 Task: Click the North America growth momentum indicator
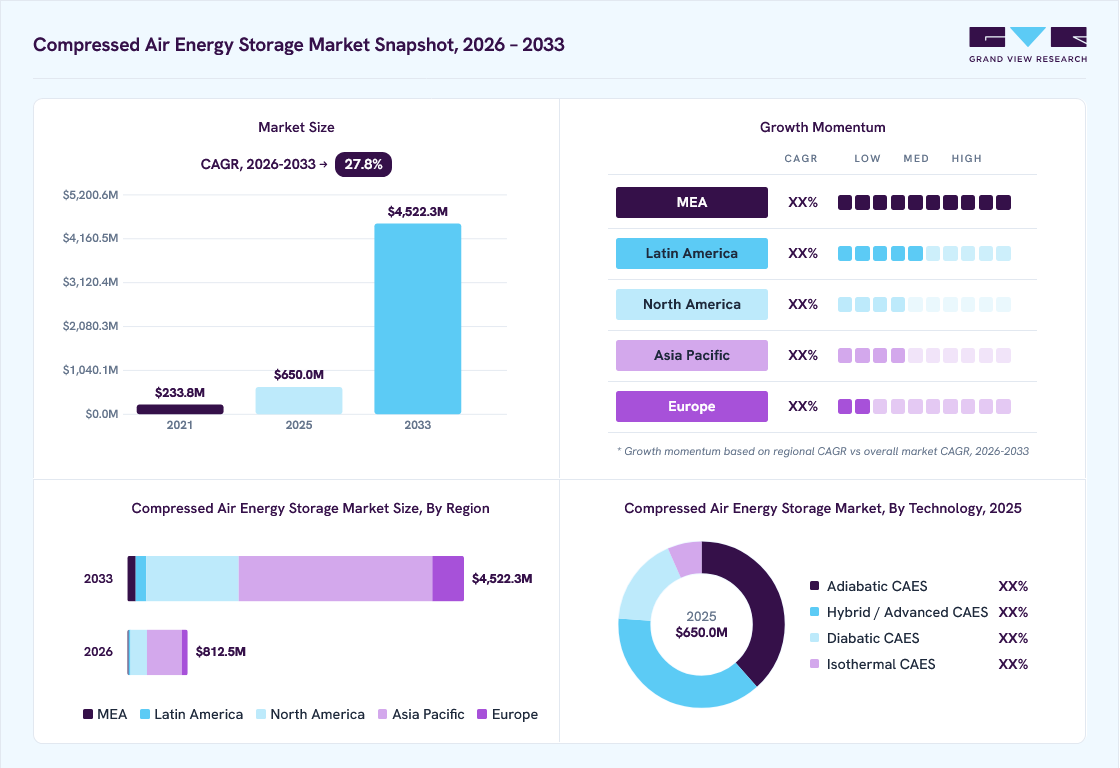coord(924,304)
